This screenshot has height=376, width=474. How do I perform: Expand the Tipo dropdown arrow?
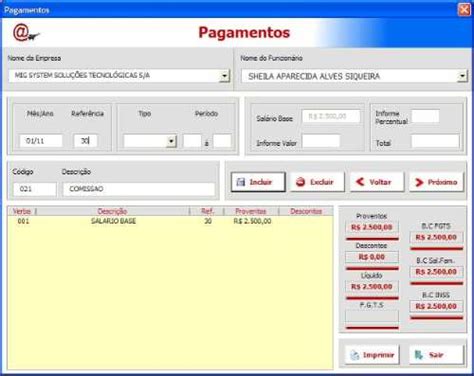[171, 141]
